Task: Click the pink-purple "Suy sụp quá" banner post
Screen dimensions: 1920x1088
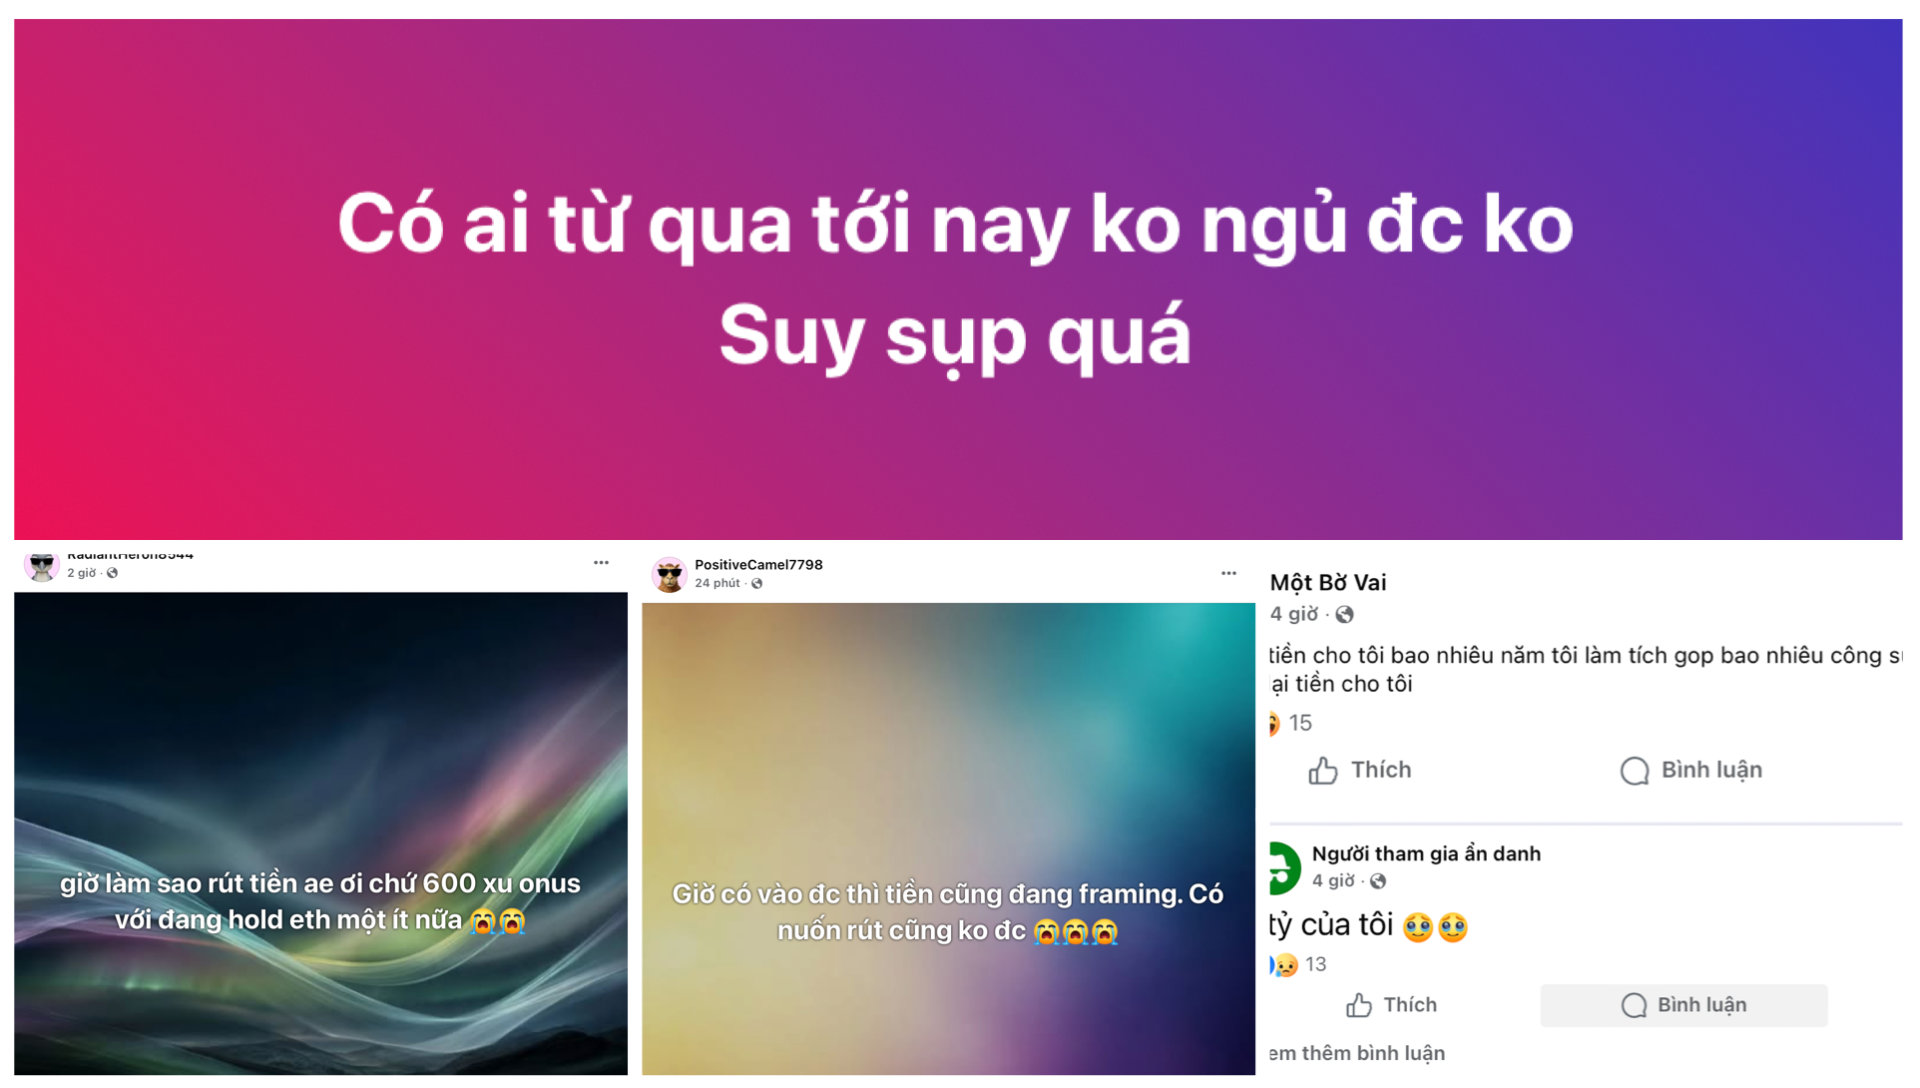Action: (958, 280)
